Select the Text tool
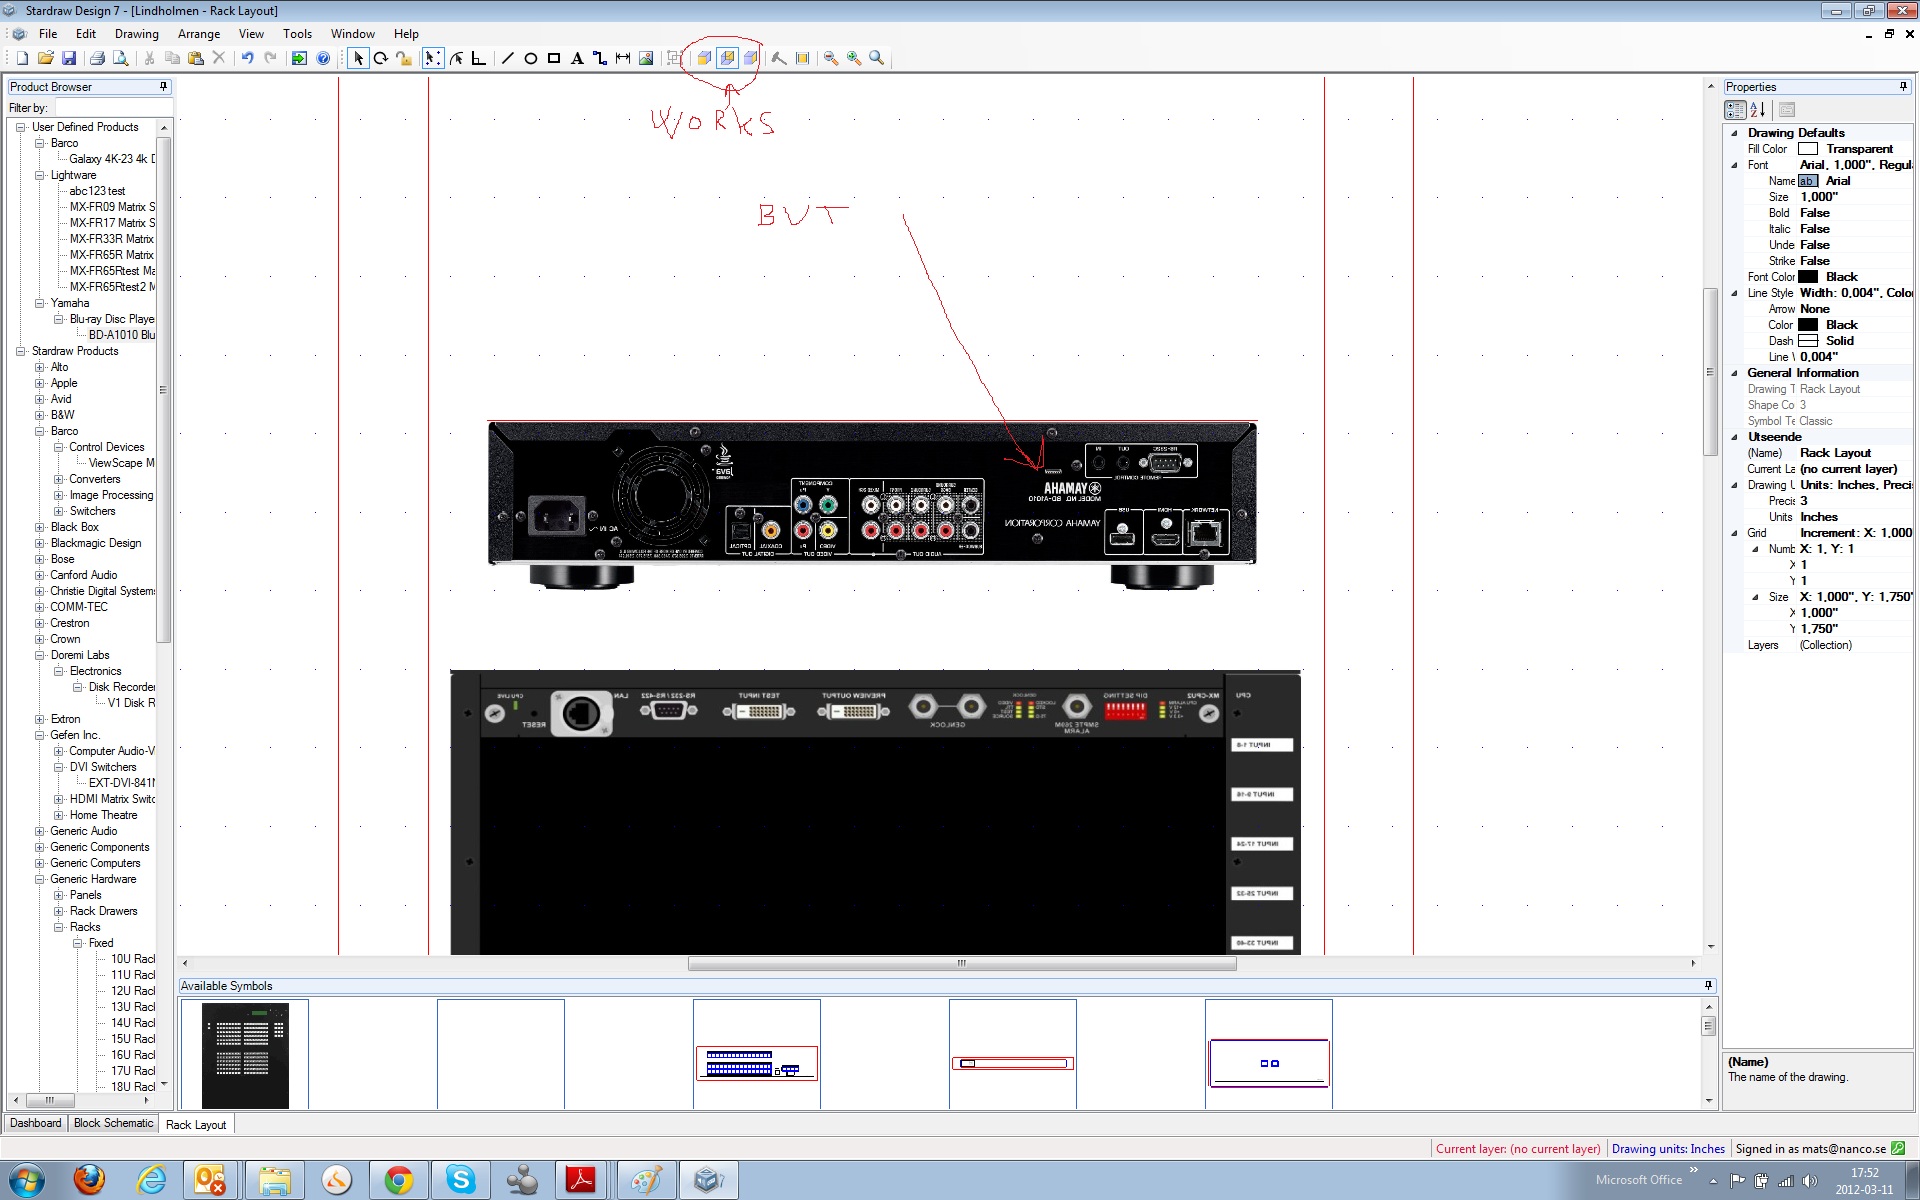1920x1200 pixels. click(x=577, y=59)
